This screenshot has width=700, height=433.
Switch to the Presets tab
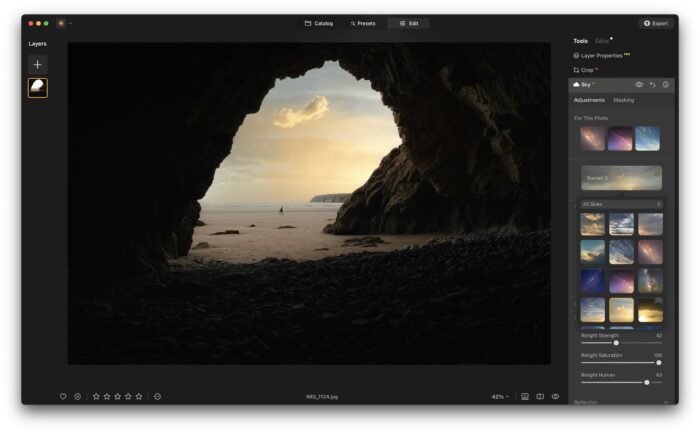coord(363,23)
